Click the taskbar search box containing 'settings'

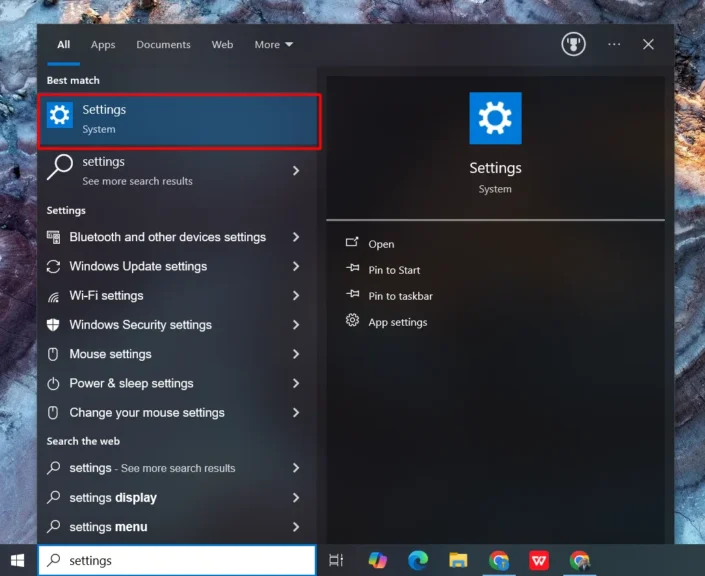(x=177, y=560)
